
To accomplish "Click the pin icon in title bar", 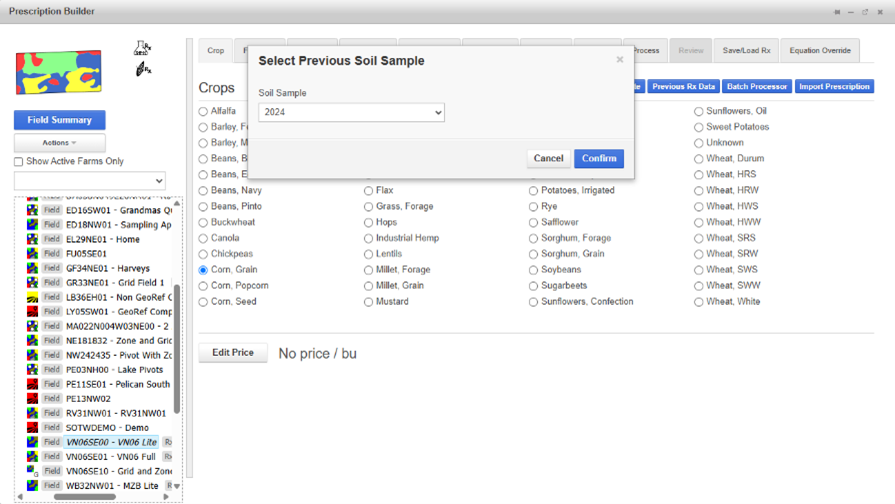I will (x=837, y=12).
